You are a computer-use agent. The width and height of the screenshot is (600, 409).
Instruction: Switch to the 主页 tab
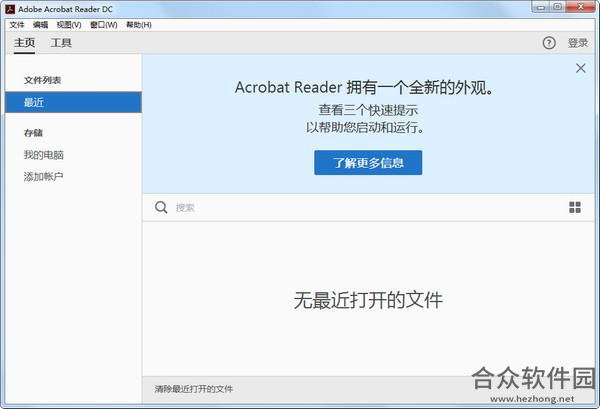click(24, 42)
